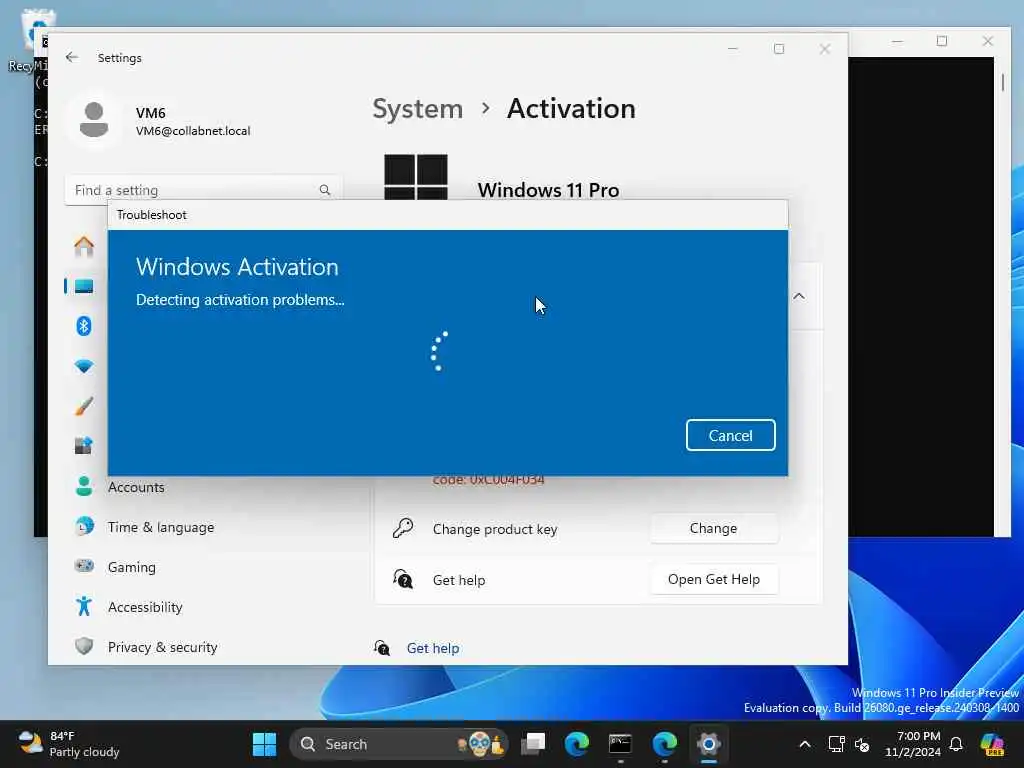The height and width of the screenshot is (768, 1024).
Task: Go back using Settings back arrow
Action: tap(72, 57)
